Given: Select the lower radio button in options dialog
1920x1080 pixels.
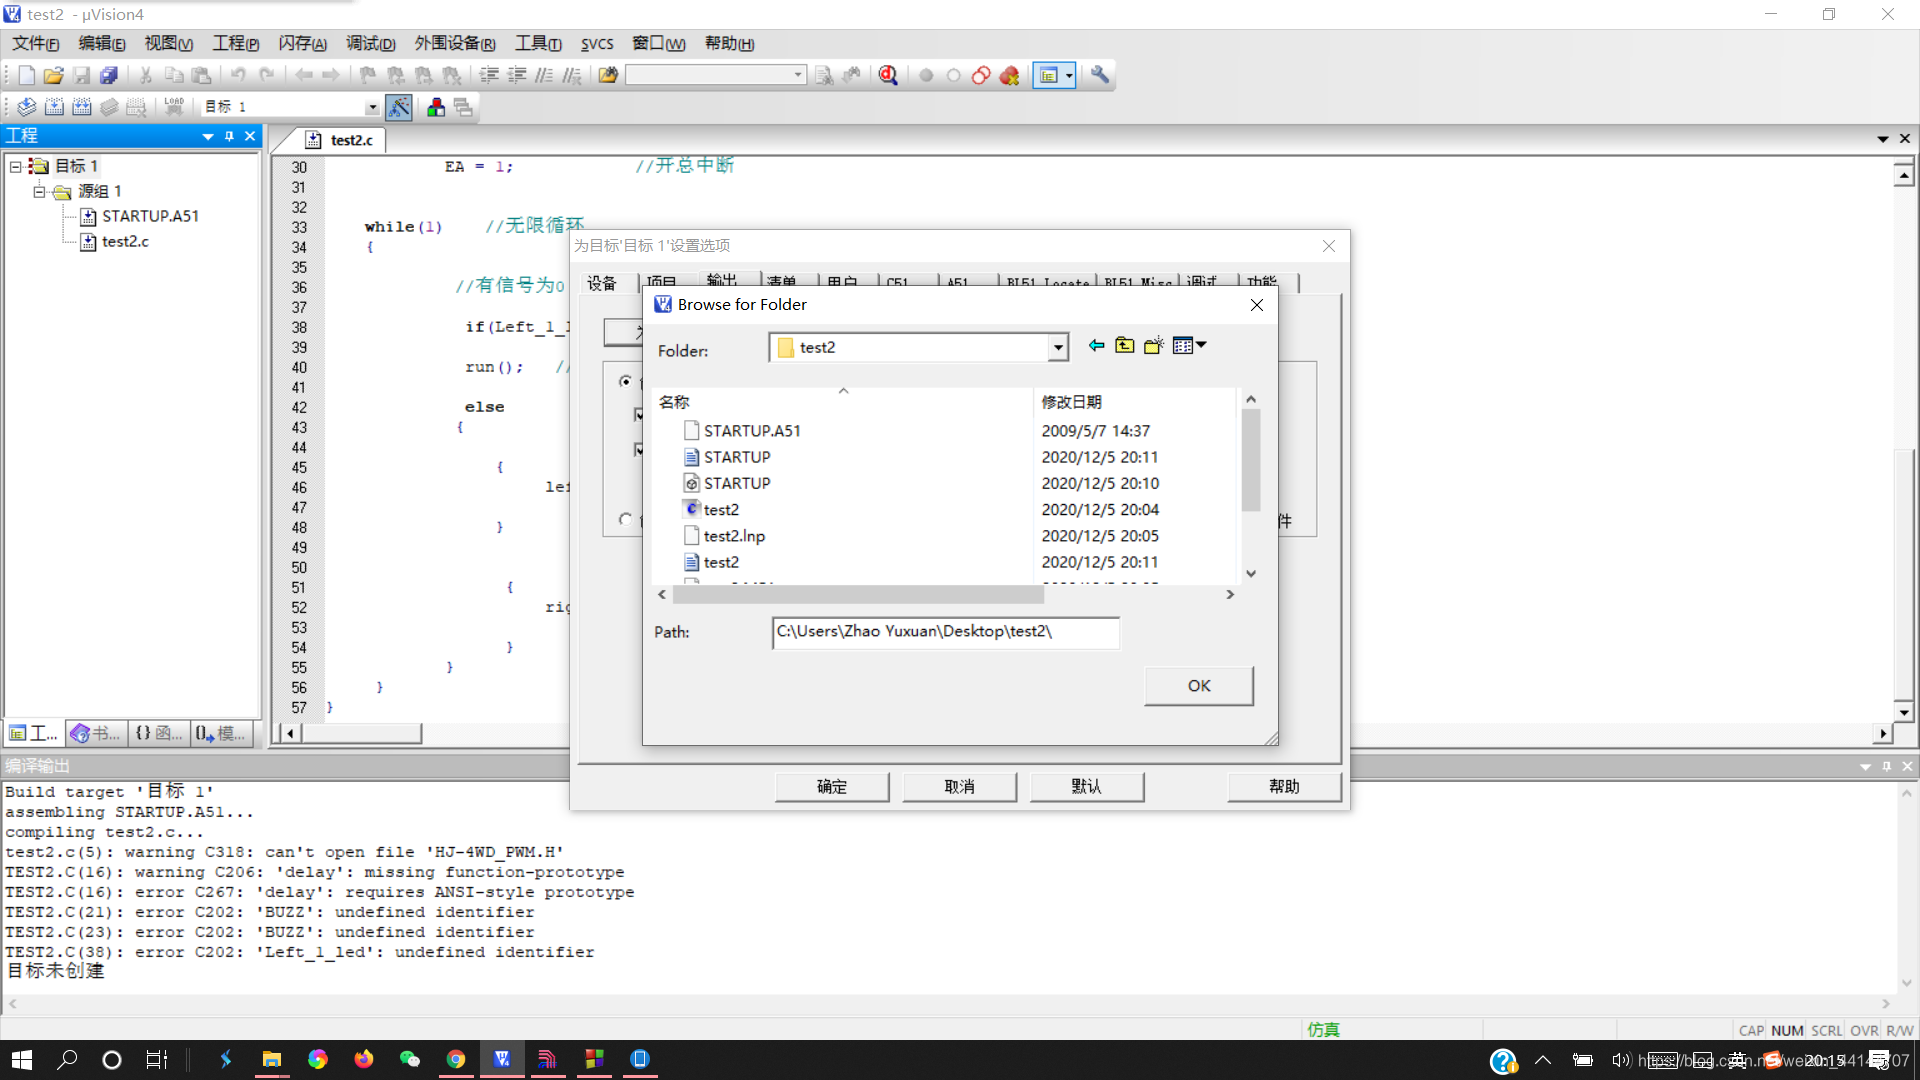Looking at the screenshot, I should click(626, 519).
